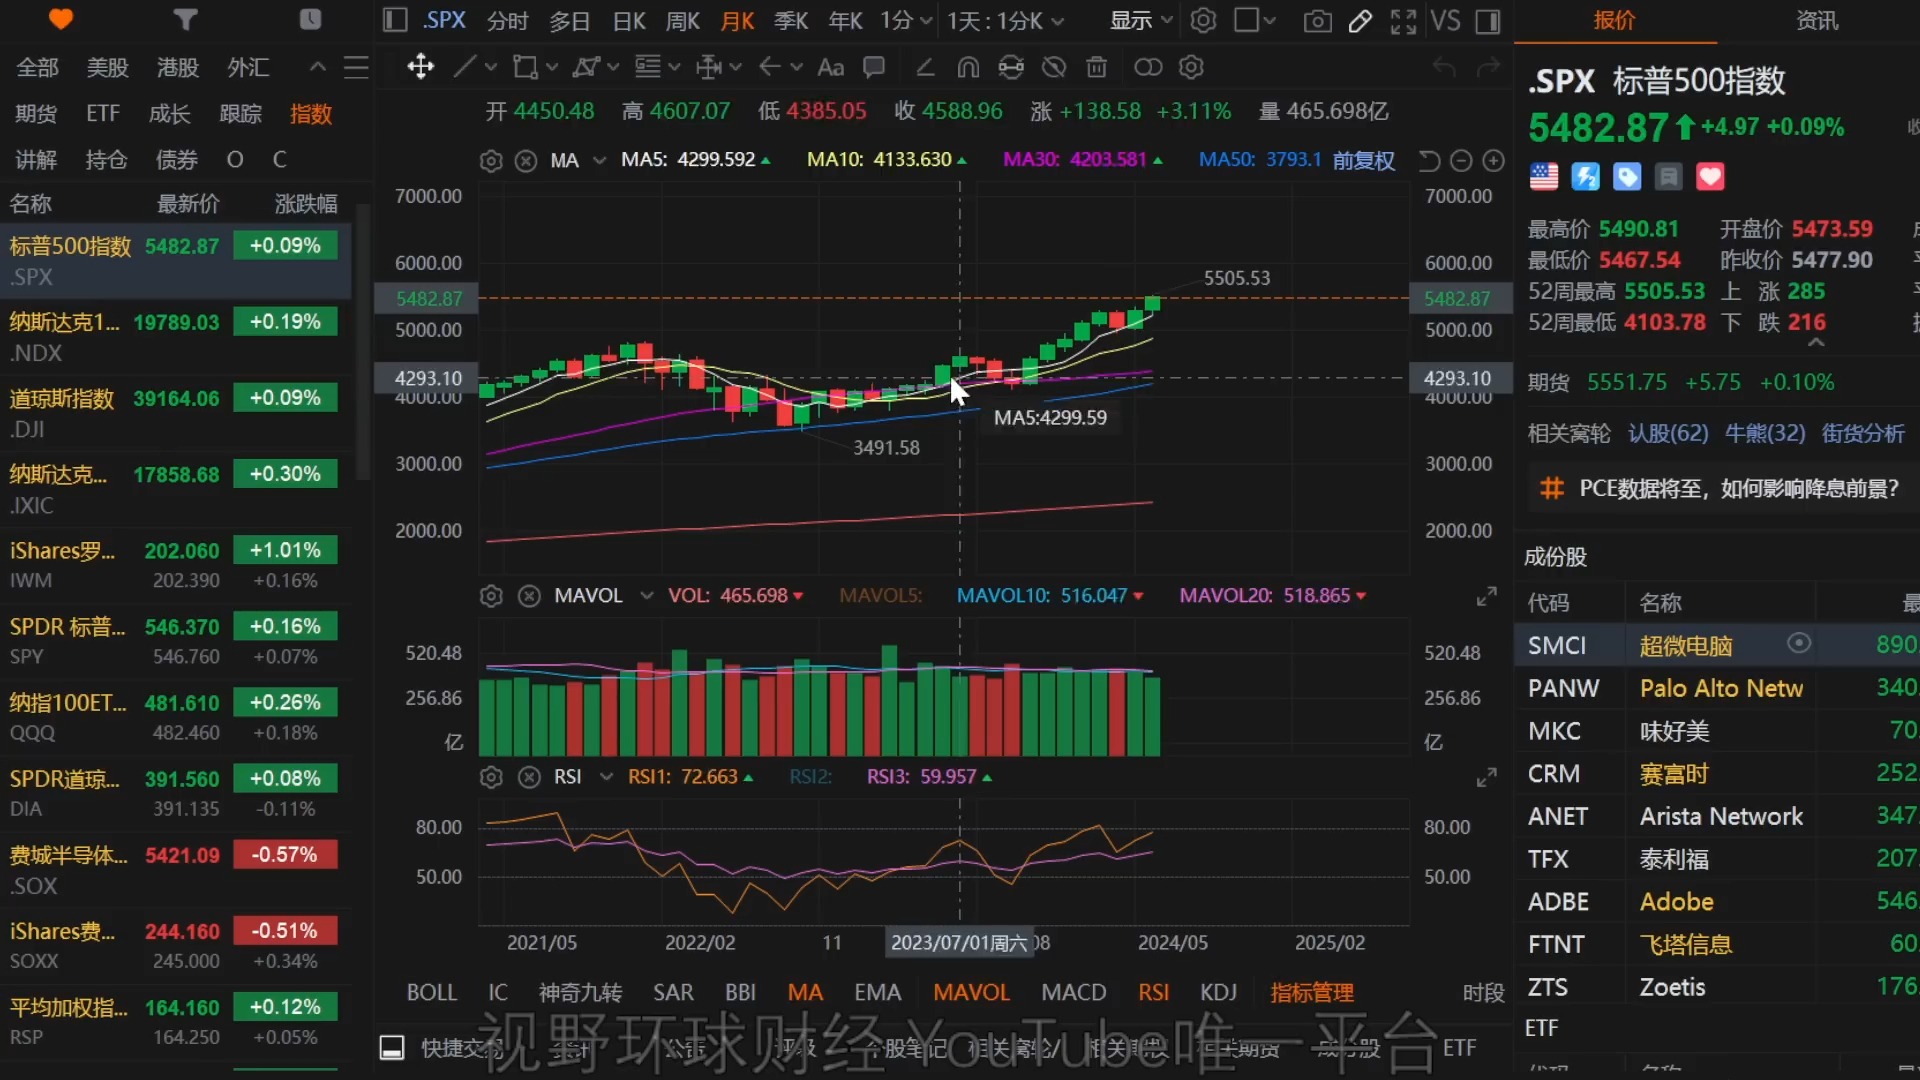Toggle the red heart favorite for SPX

click(1710, 177)
